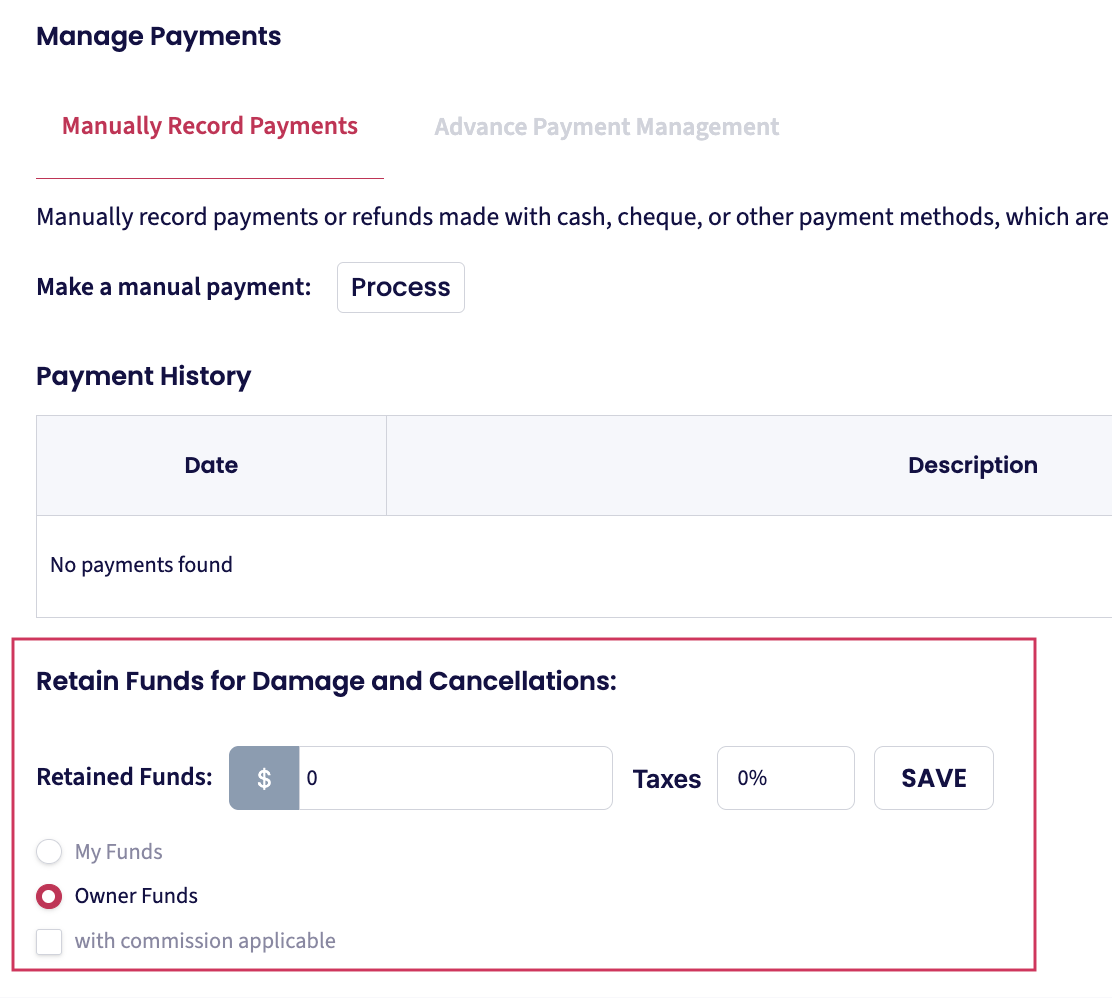This screenshot has width=1112, height=998.
Task: Click the Date column header
Action: tap(211, 466)
